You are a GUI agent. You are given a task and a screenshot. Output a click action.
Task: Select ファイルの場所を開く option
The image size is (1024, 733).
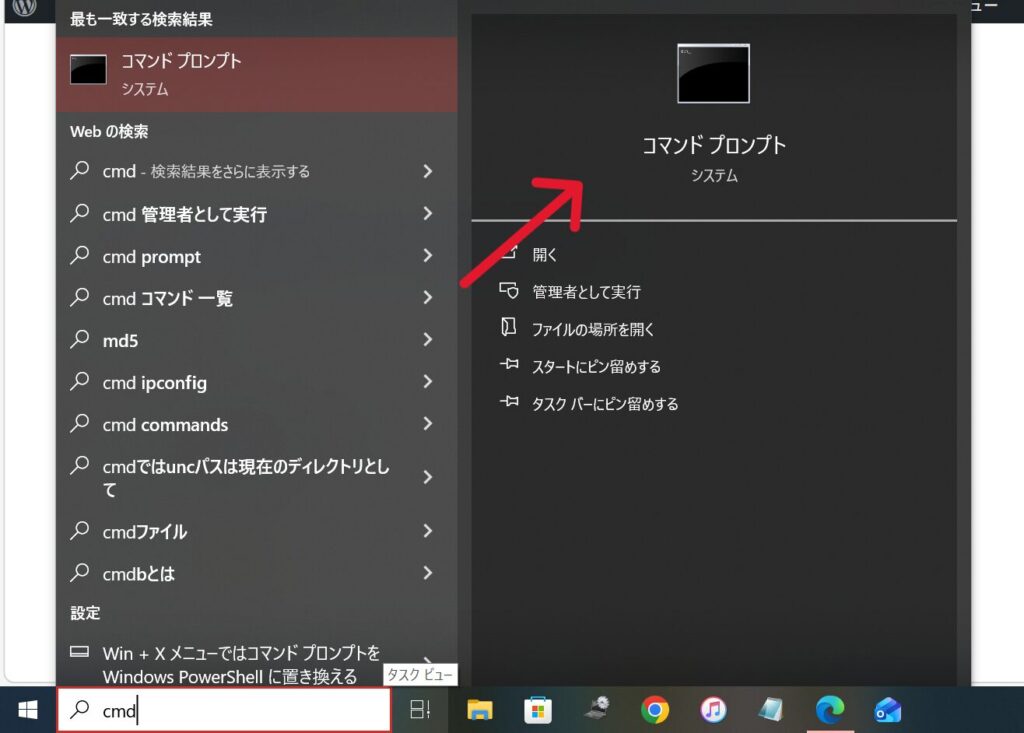click(593, 329)
